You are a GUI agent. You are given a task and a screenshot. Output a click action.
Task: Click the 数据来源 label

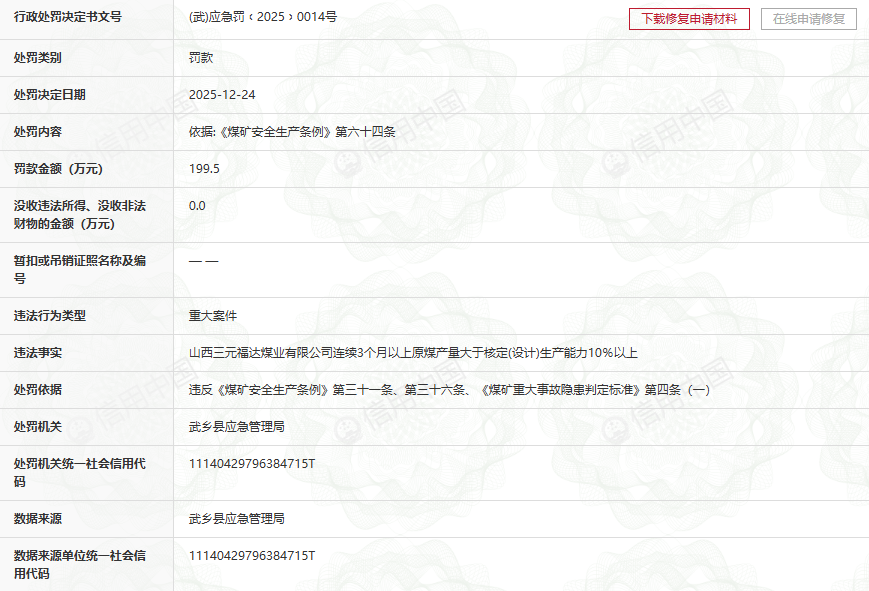(38, 519)
